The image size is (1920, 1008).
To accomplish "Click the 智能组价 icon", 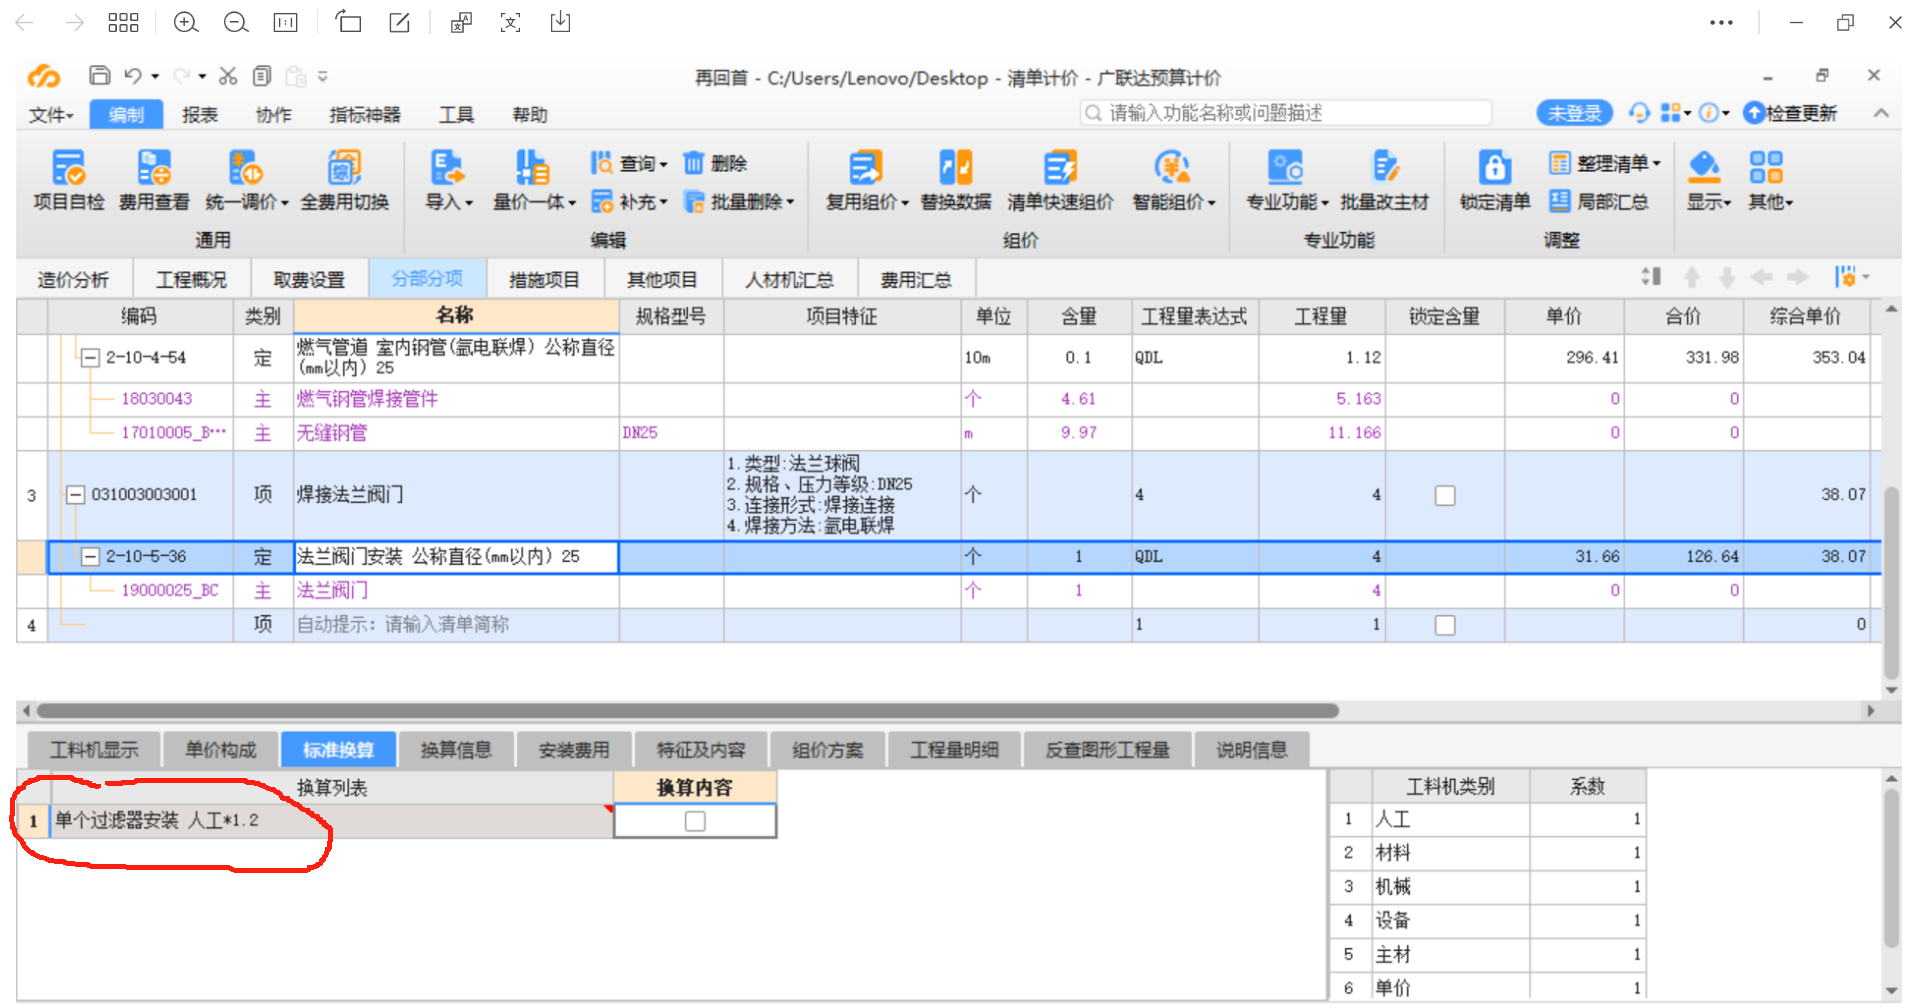I will pos(1172,168).
